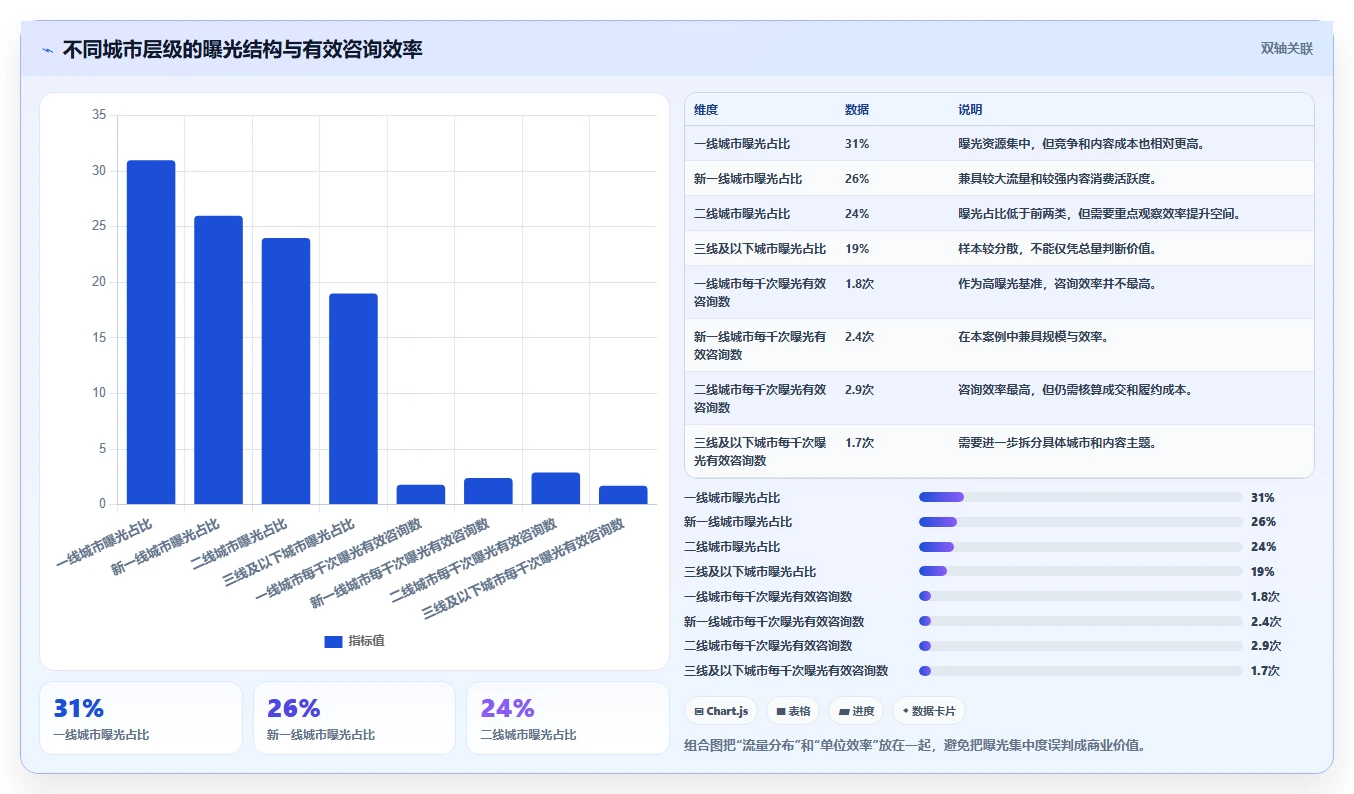Click the icon left of the page title
Image resolution: width=1354 pixels, height=794 pixels.
[x=47, y=49]
